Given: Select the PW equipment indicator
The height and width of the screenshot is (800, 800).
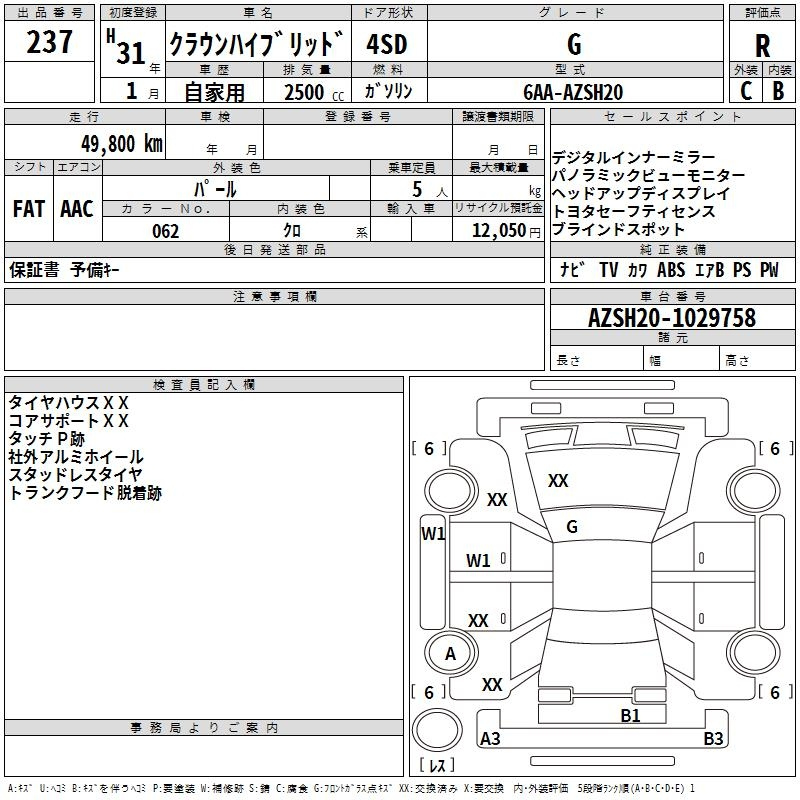Looking at the screenshot, I should [x=768, y=270].
